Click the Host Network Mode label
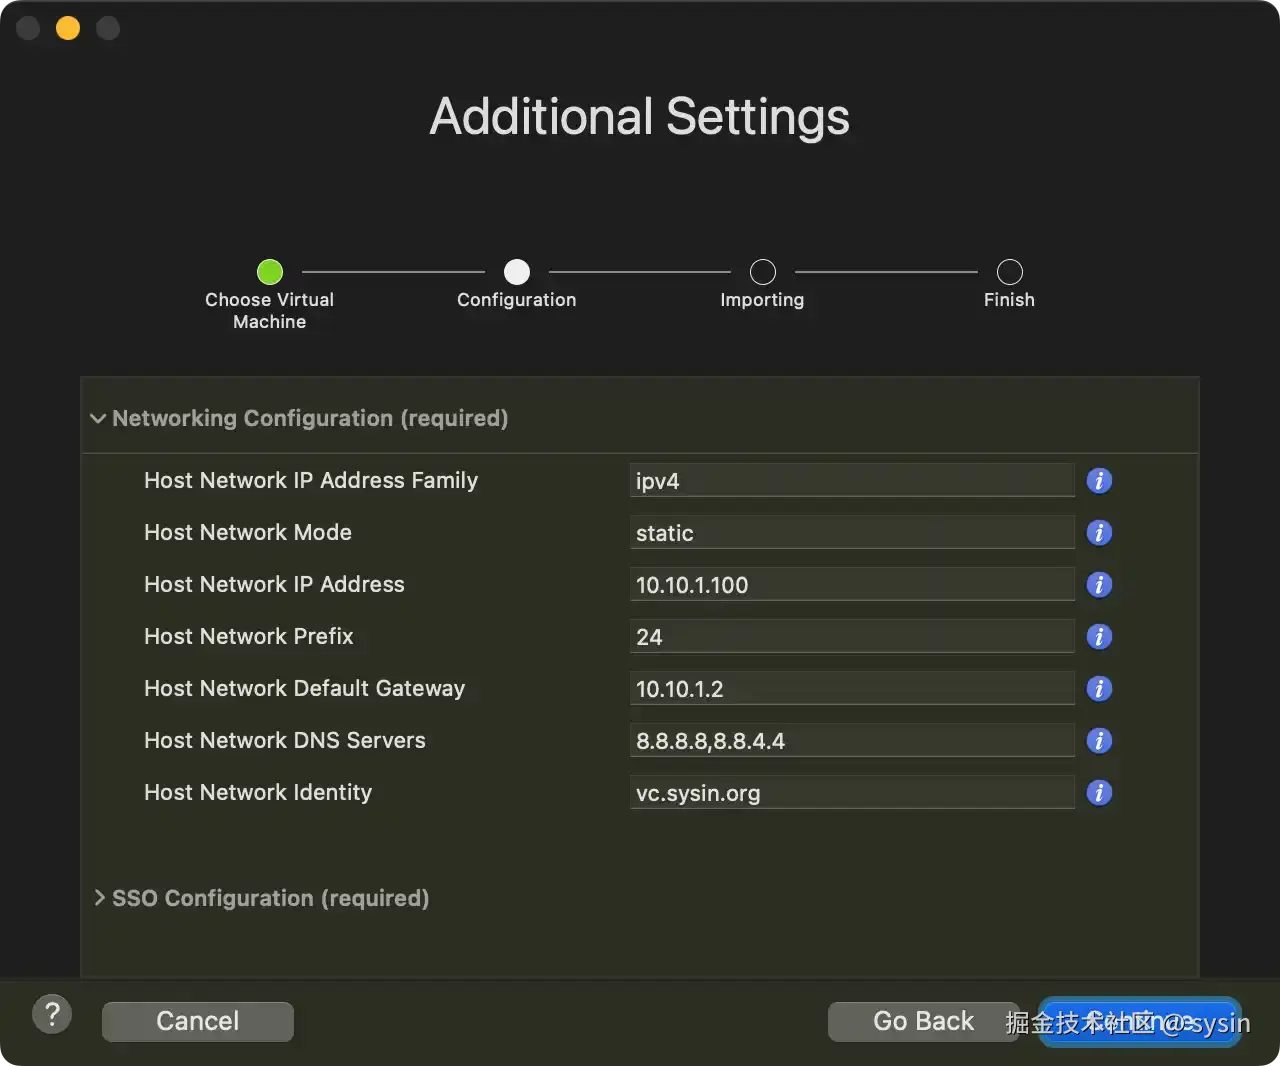Screen dimensions: 1280x1066 click(248, 533)
